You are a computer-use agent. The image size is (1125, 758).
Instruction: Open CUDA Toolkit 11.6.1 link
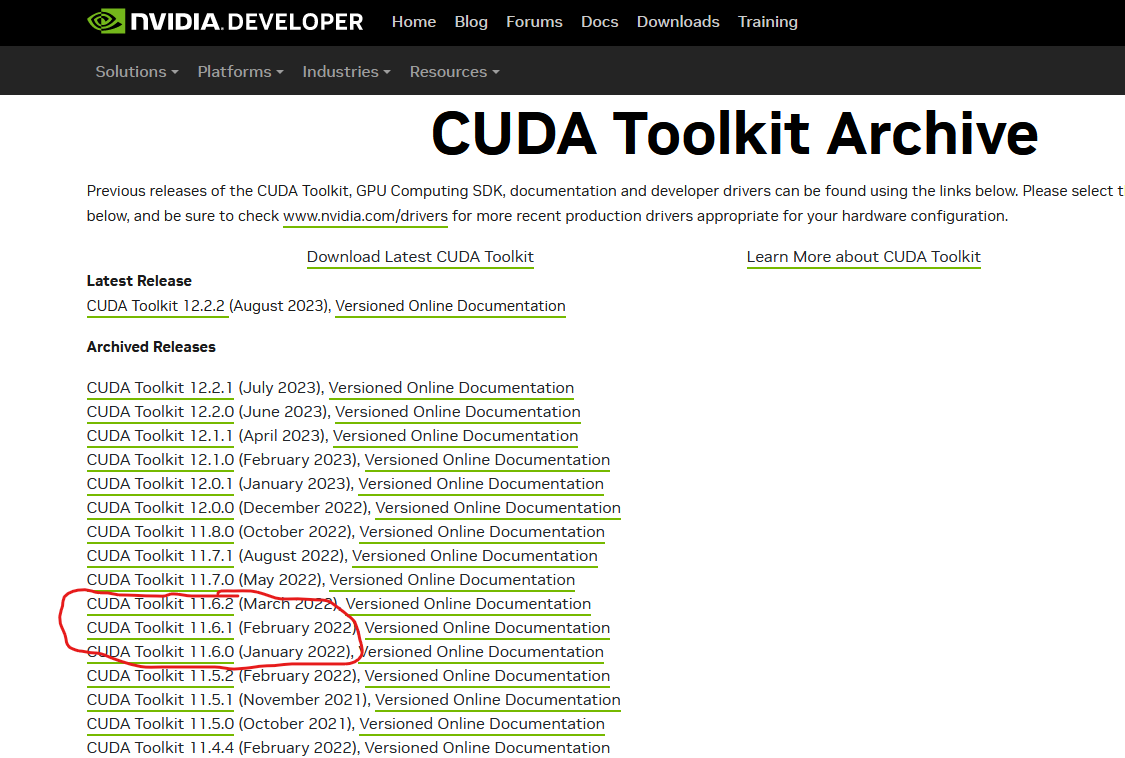tap(160, 628)
